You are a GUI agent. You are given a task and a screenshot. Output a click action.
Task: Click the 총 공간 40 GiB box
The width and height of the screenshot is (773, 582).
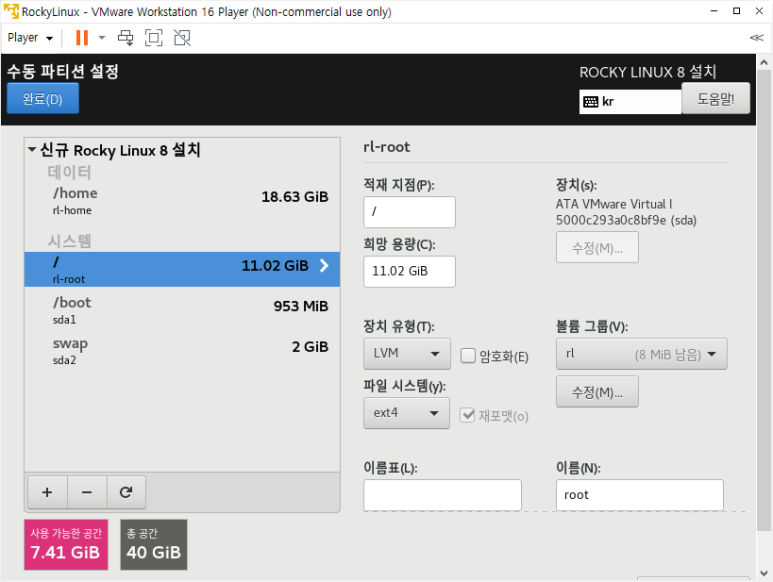click(154, 545)
